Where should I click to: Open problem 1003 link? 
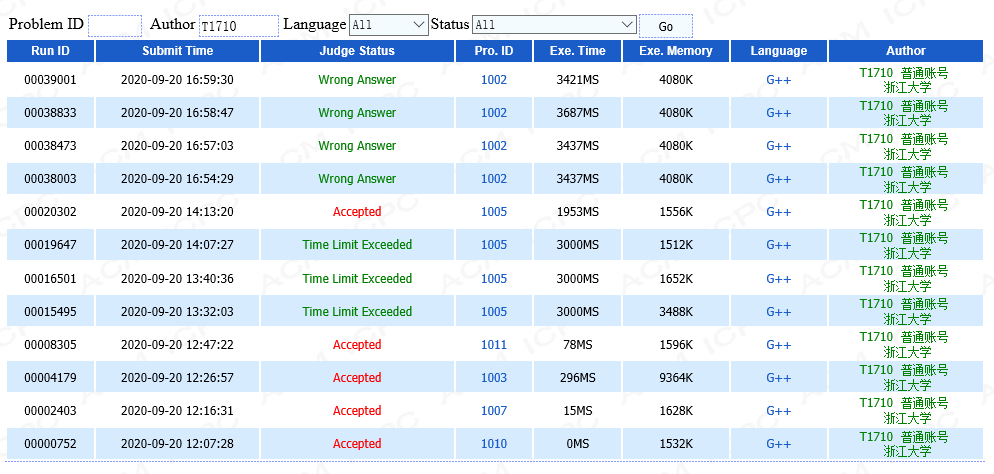[494, 378]
